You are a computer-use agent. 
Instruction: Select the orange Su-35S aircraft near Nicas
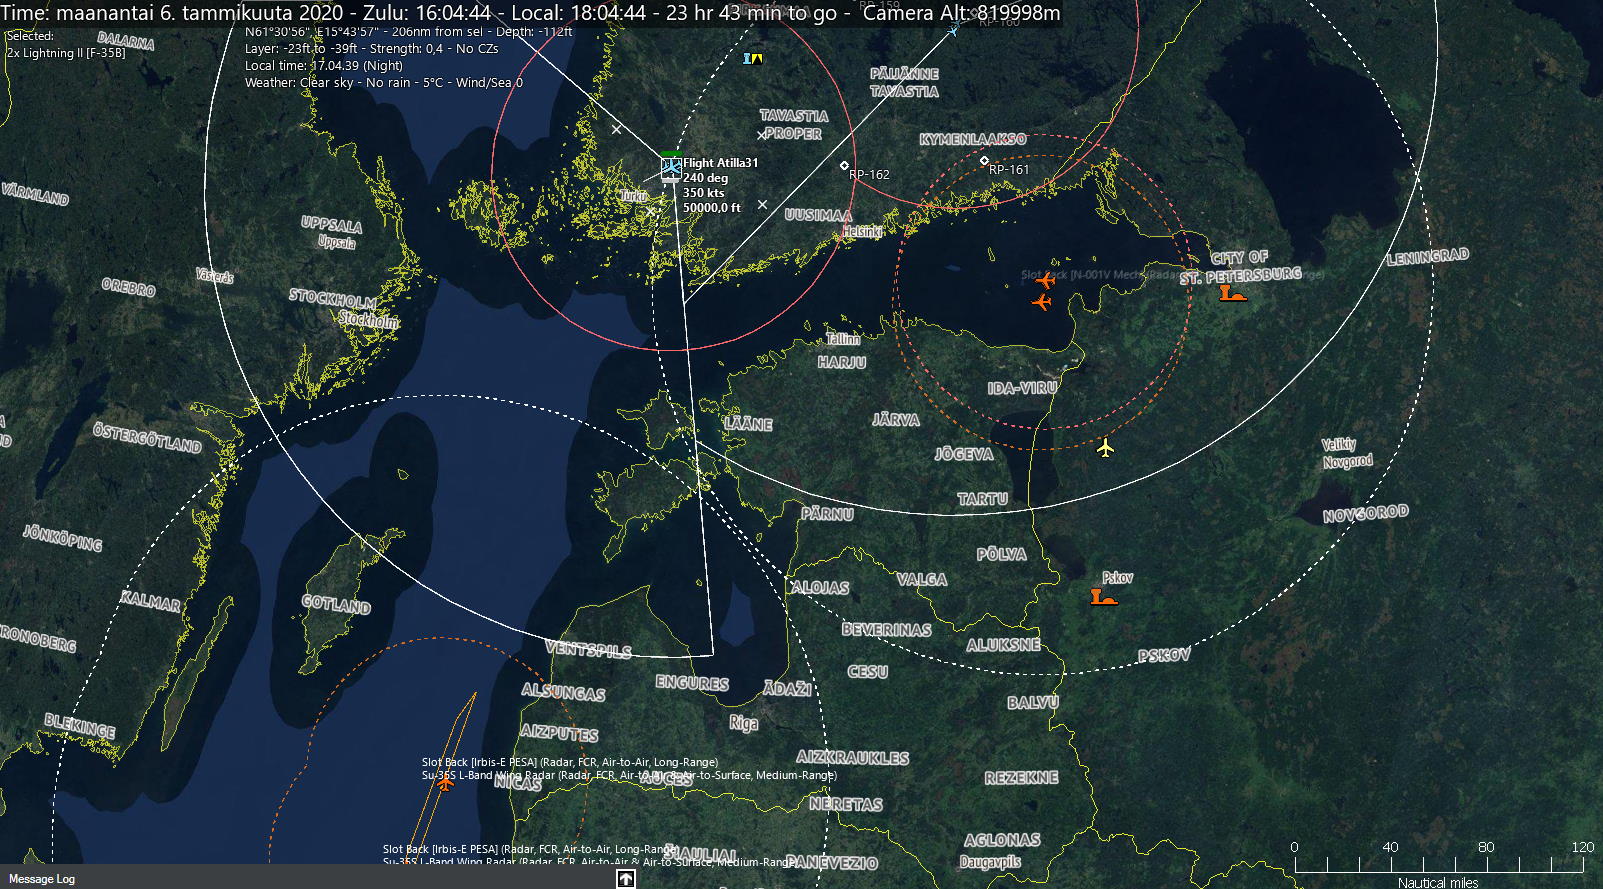[445, 783]
